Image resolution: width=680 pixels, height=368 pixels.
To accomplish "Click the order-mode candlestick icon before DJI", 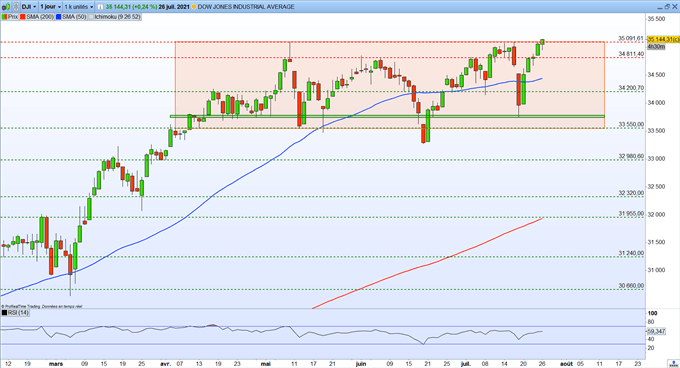I will [6, 7].
